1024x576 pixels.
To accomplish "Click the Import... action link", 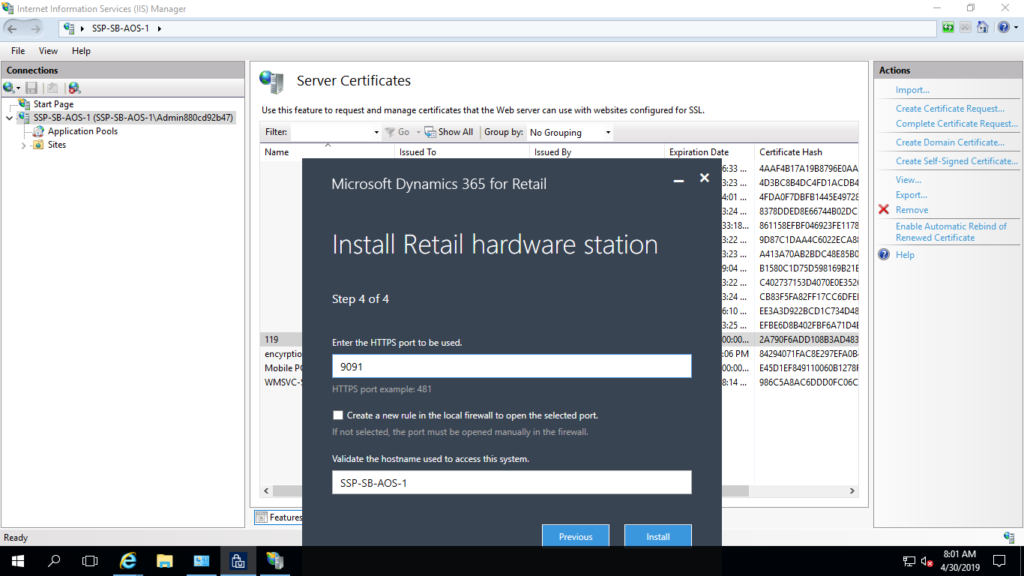I will point(912,90).
